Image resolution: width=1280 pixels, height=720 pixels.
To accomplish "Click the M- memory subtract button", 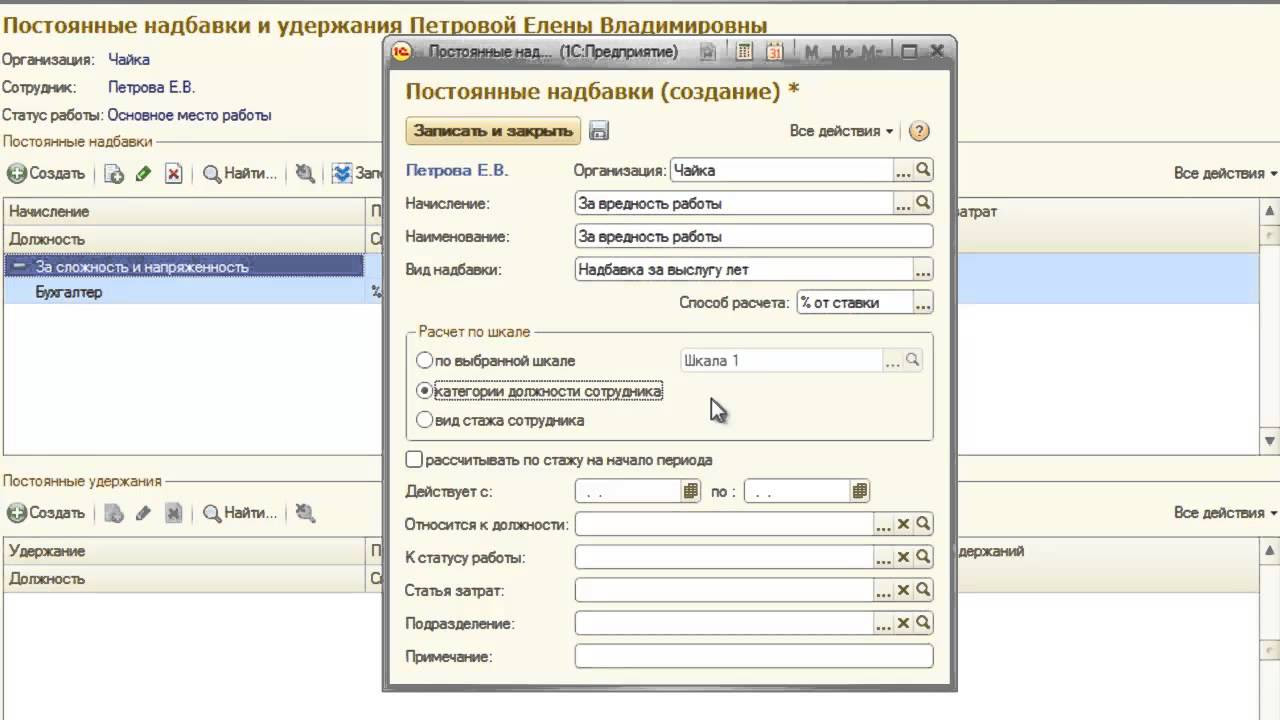I will point(872,52).
